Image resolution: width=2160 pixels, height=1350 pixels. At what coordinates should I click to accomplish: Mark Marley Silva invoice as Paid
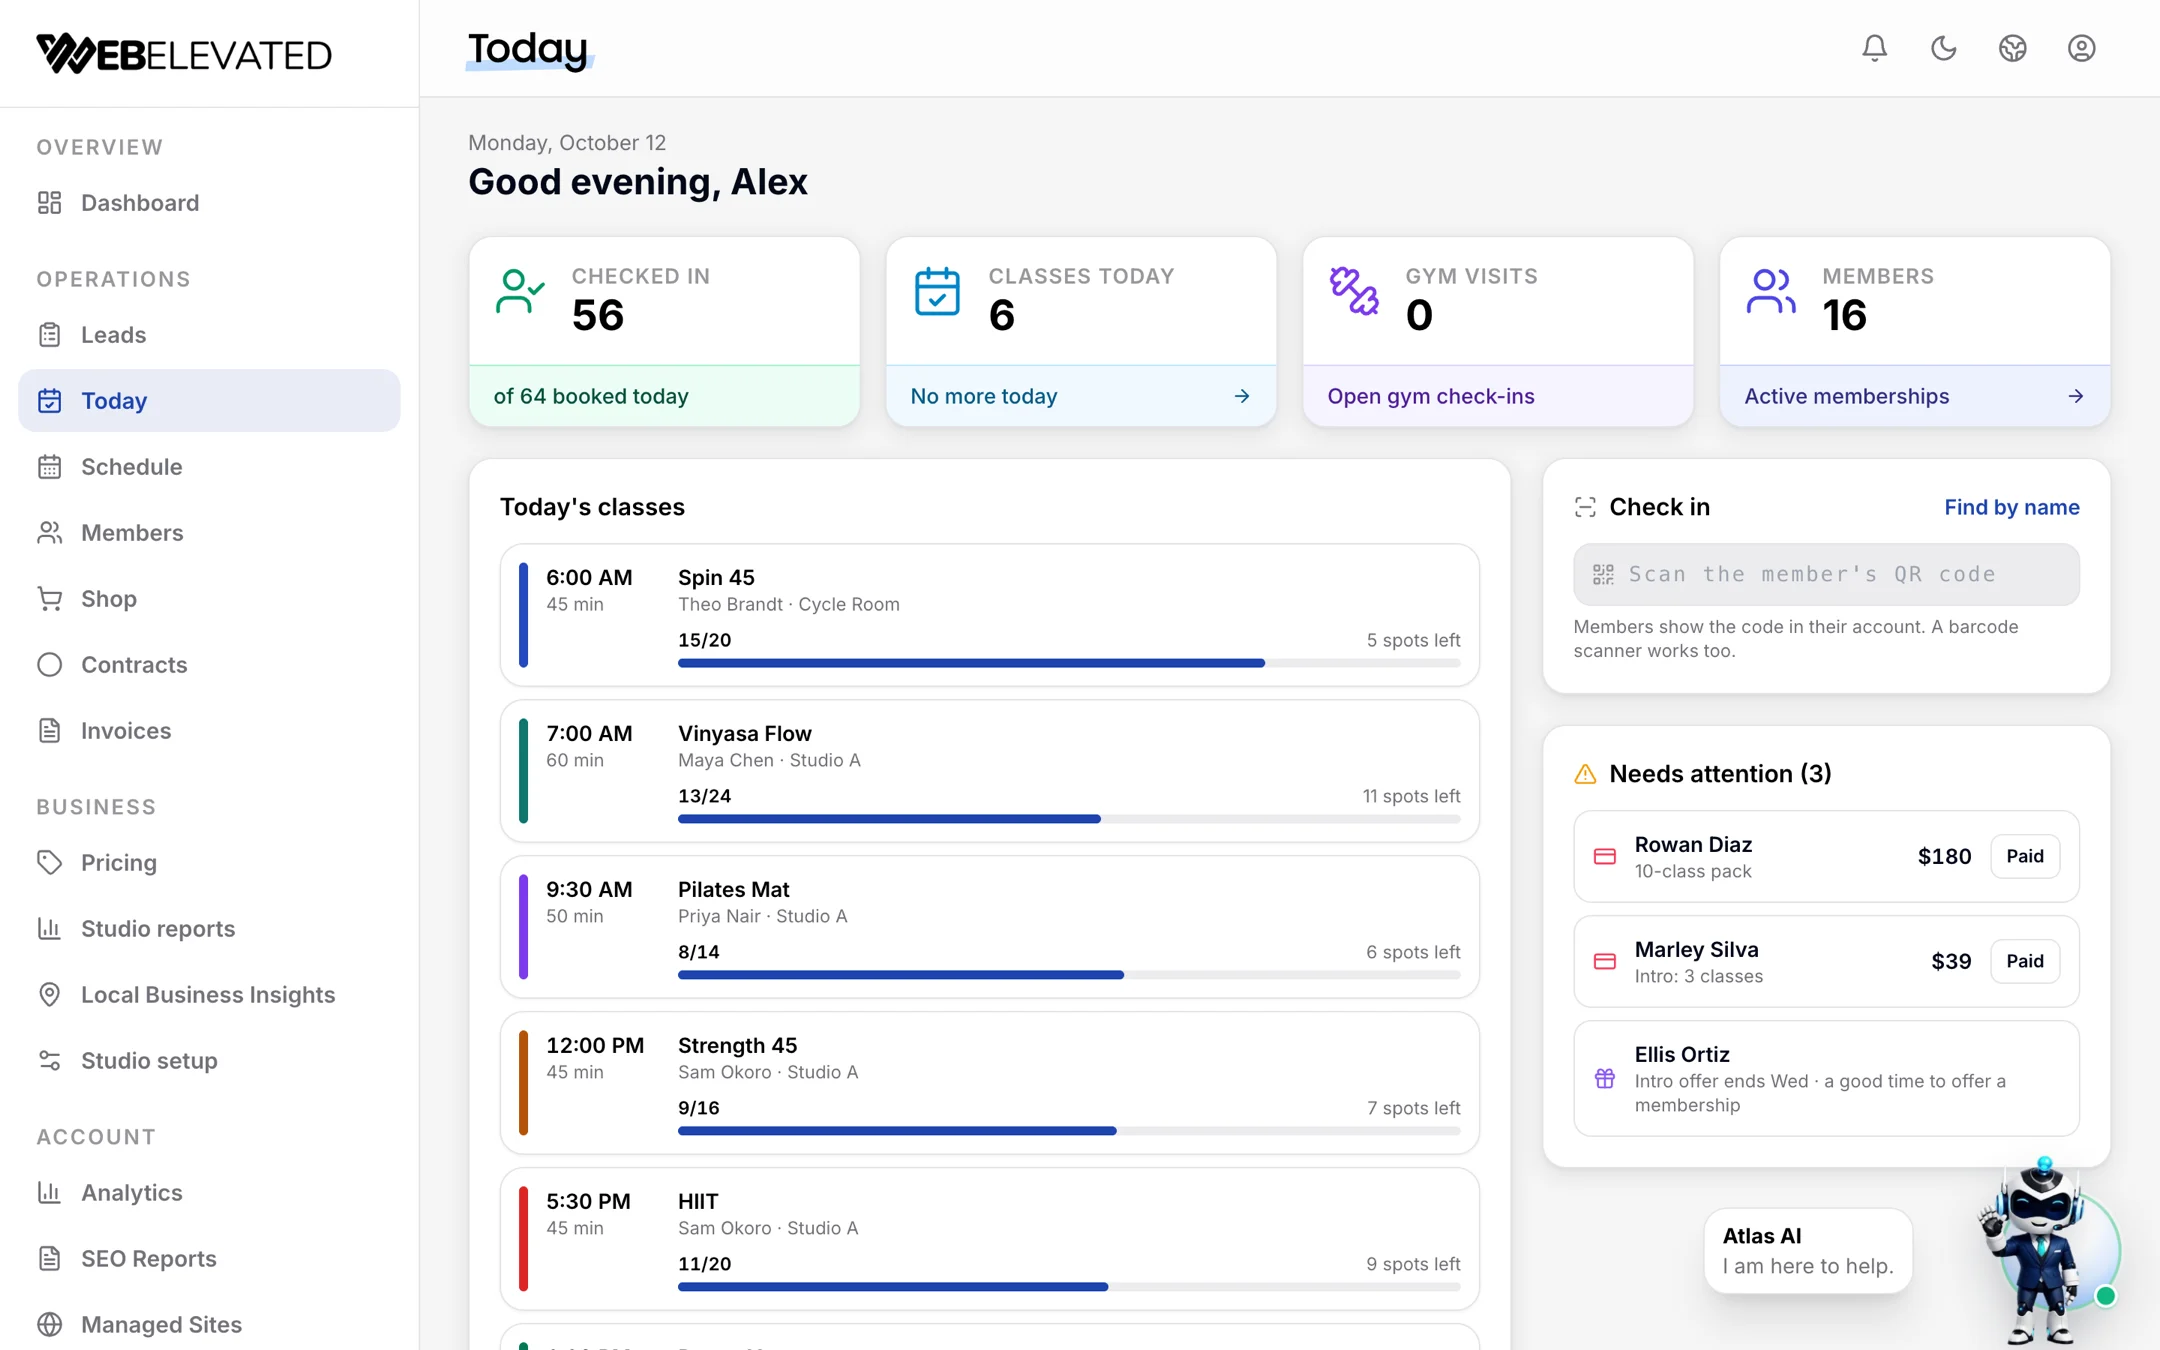[x=2024, y=962]
